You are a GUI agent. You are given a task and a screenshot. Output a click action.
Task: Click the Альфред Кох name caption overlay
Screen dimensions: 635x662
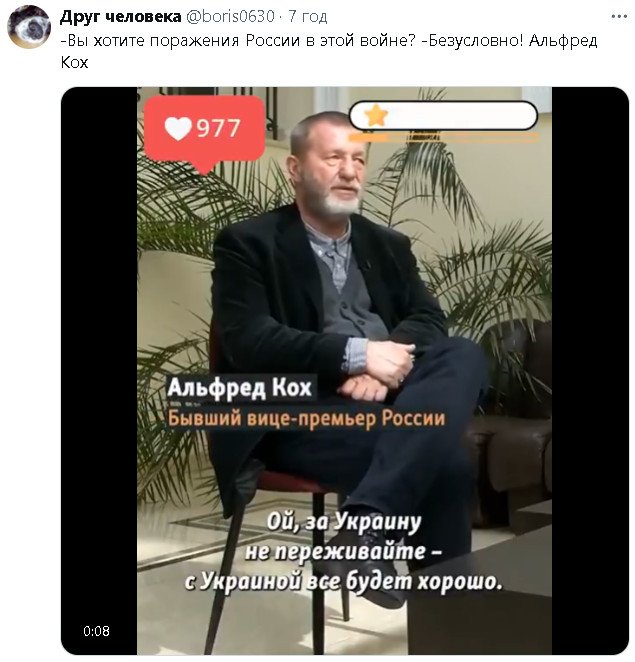(240, 388)
